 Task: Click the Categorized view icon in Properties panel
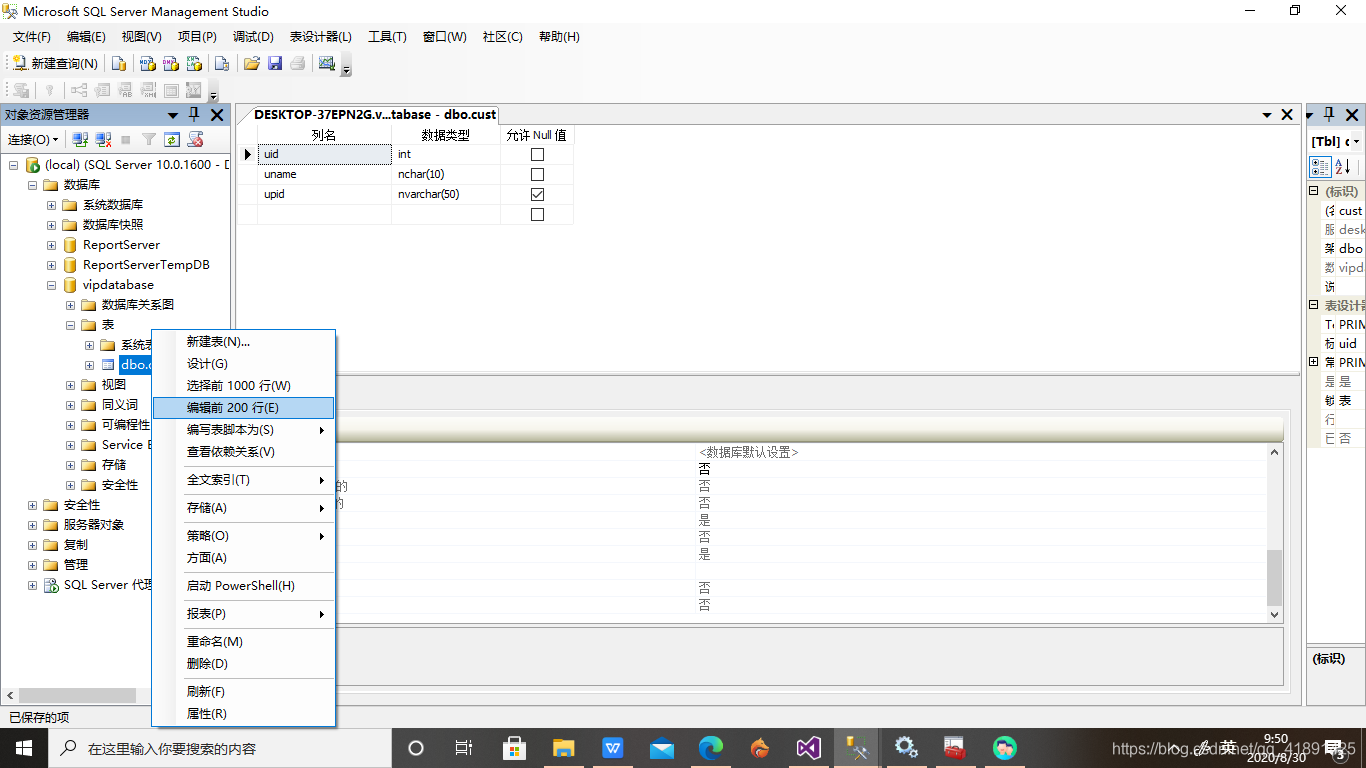tap(1320, 166)
